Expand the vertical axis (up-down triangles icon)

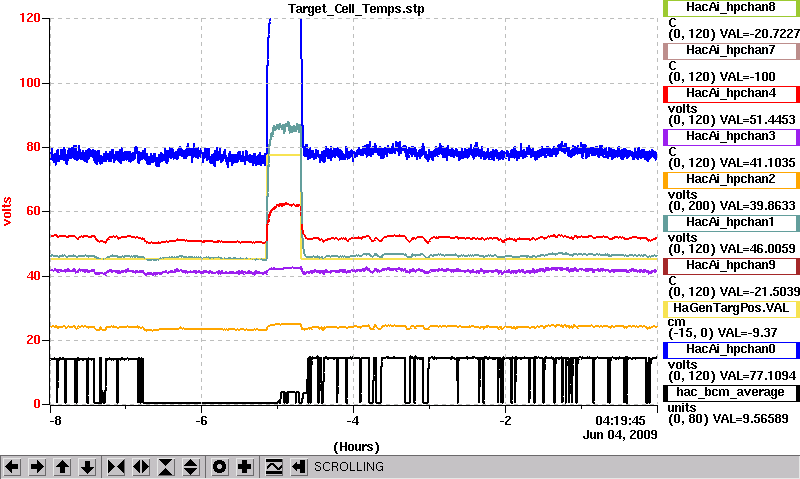(x=190, y=467)
